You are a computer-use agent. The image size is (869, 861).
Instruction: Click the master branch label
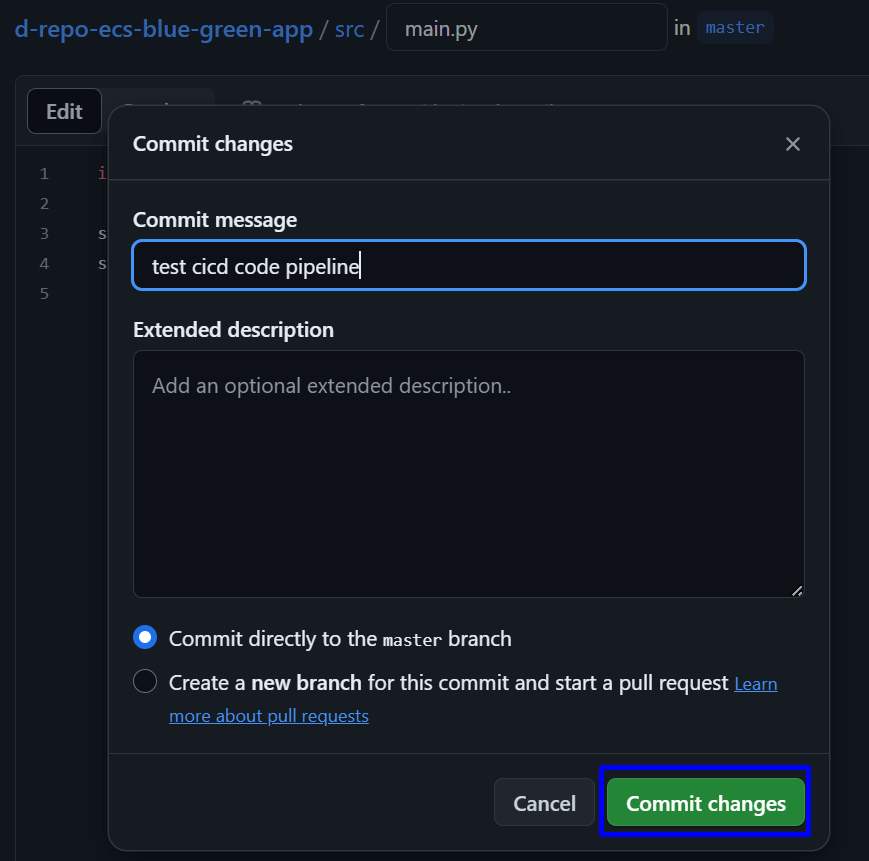point(735,28)
